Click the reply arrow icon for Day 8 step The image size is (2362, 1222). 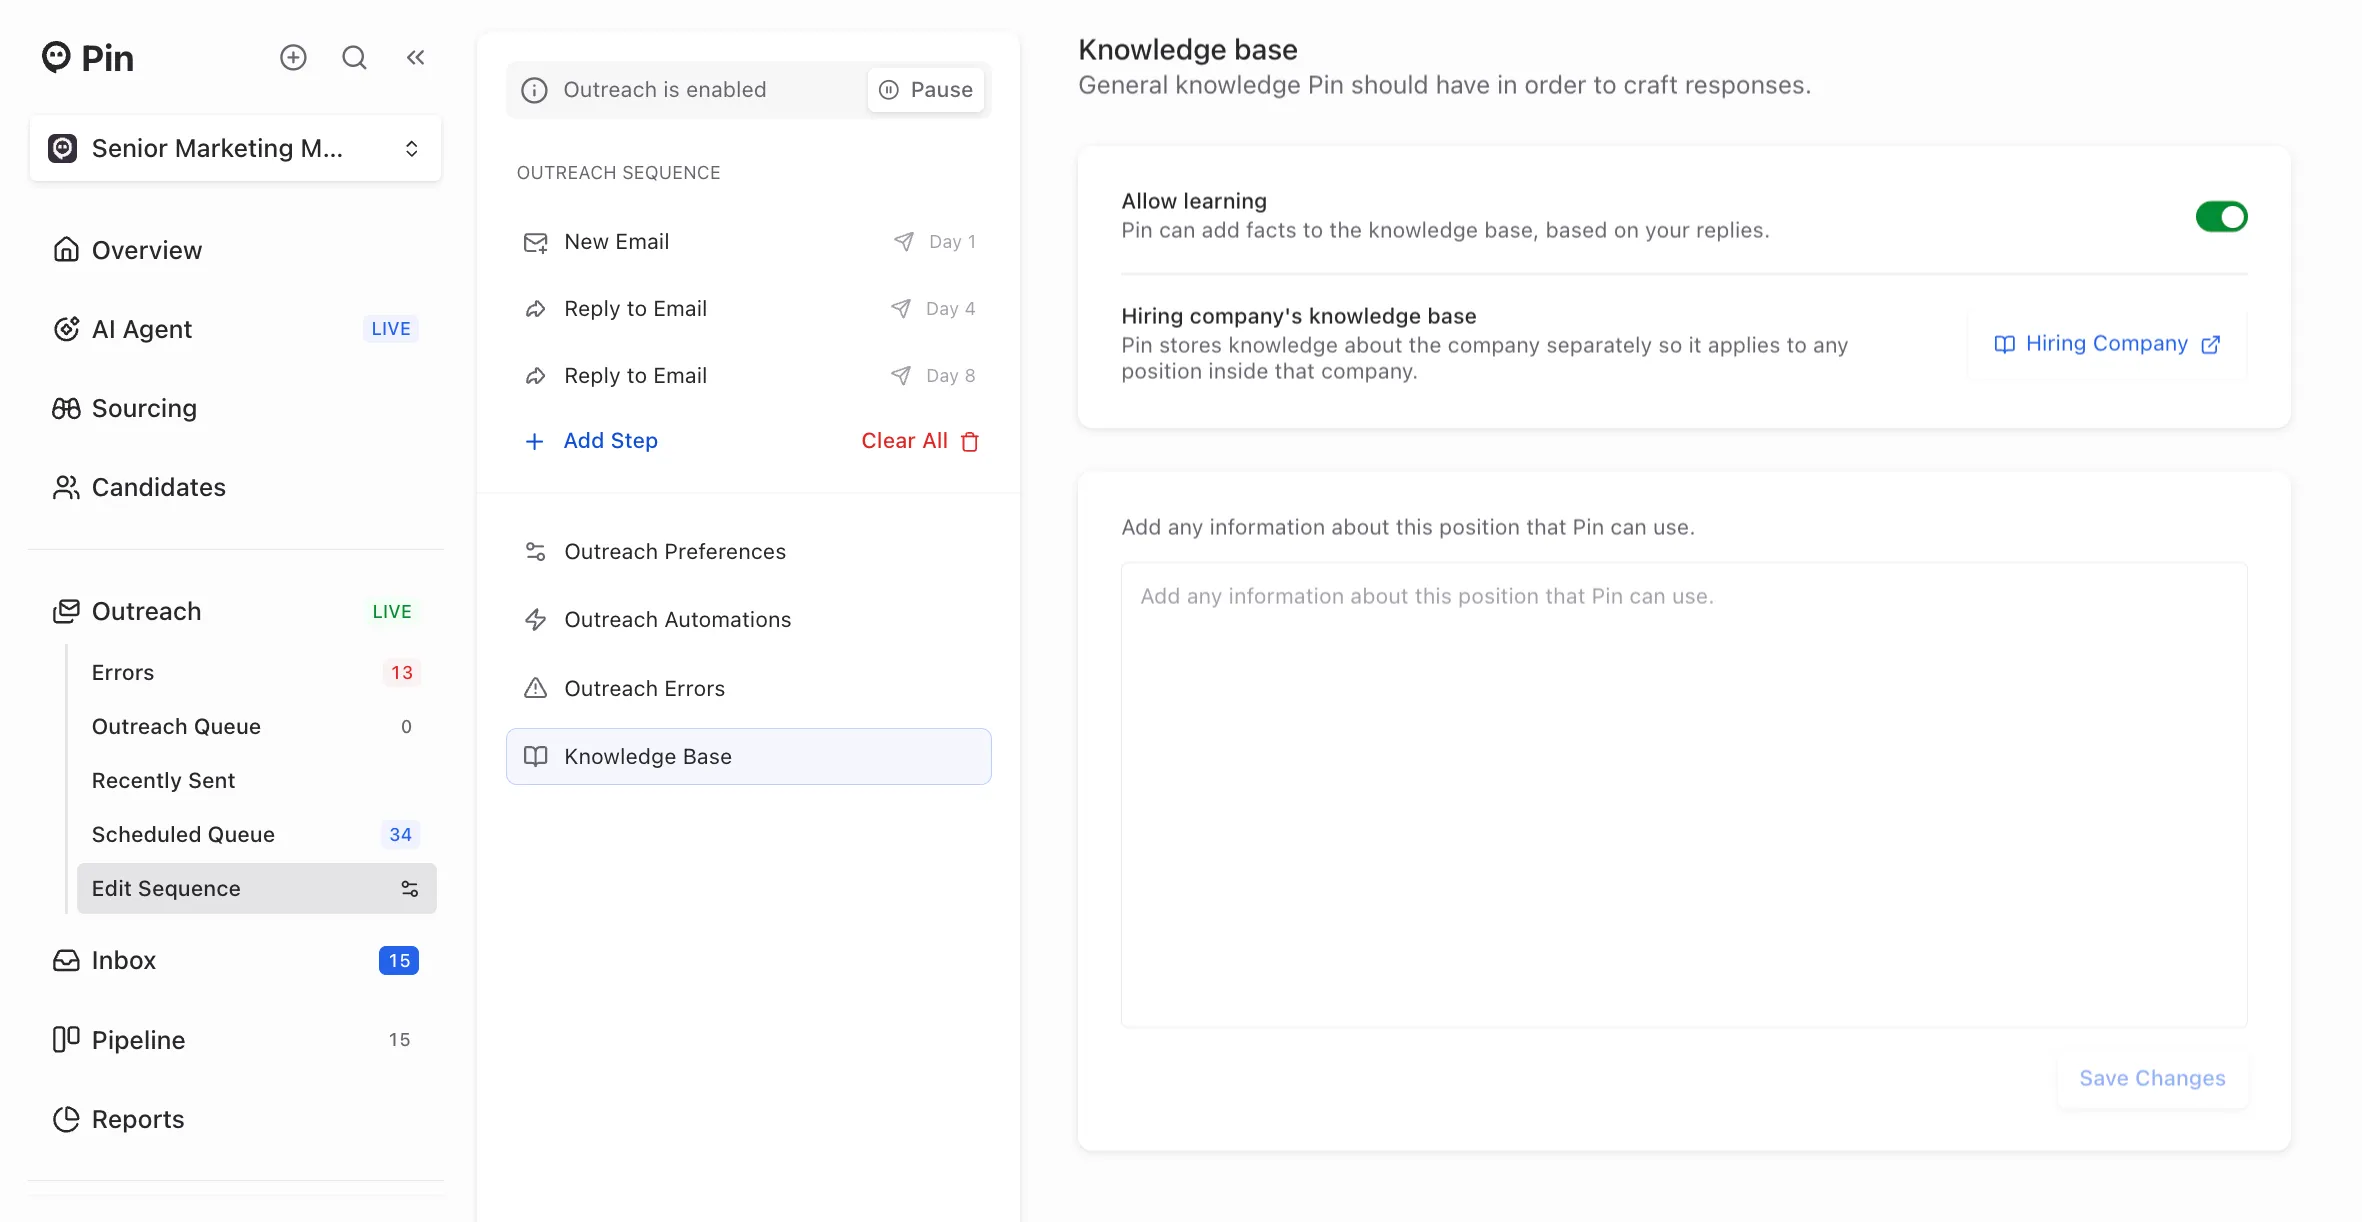point(535,376)
